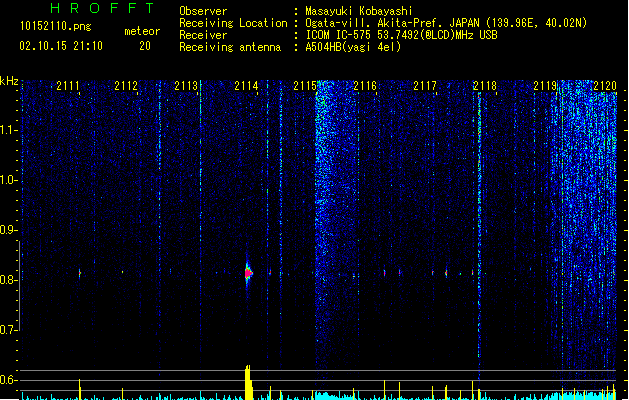Click the Observer label
Viewport: 629px width, 400px height.
pos(203,11)
